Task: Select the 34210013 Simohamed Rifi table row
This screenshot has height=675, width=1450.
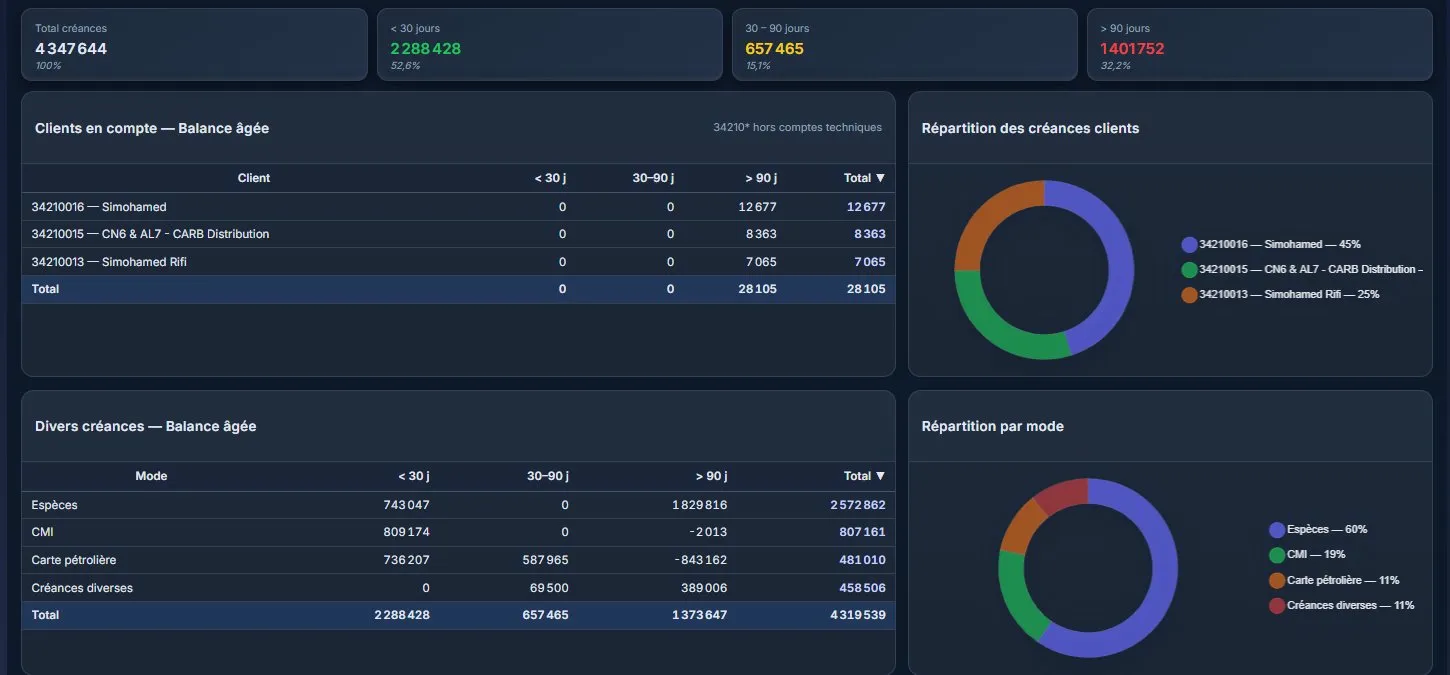Action: coord(458,262)
